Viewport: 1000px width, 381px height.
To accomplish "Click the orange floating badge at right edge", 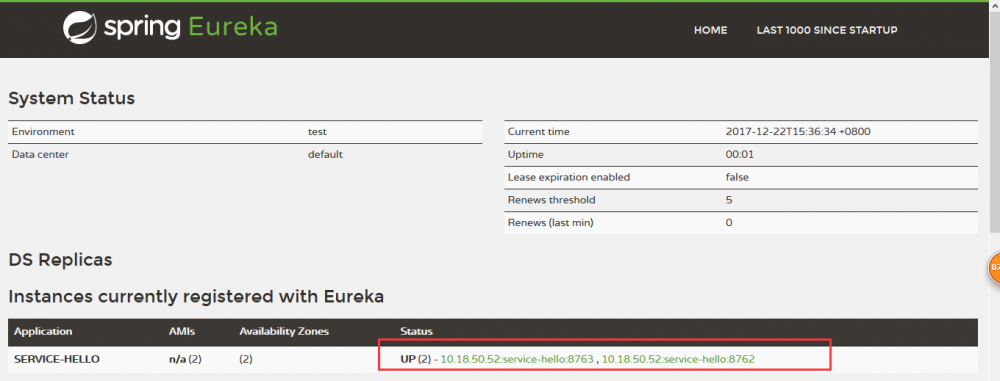I will click(x=994, y=267).
